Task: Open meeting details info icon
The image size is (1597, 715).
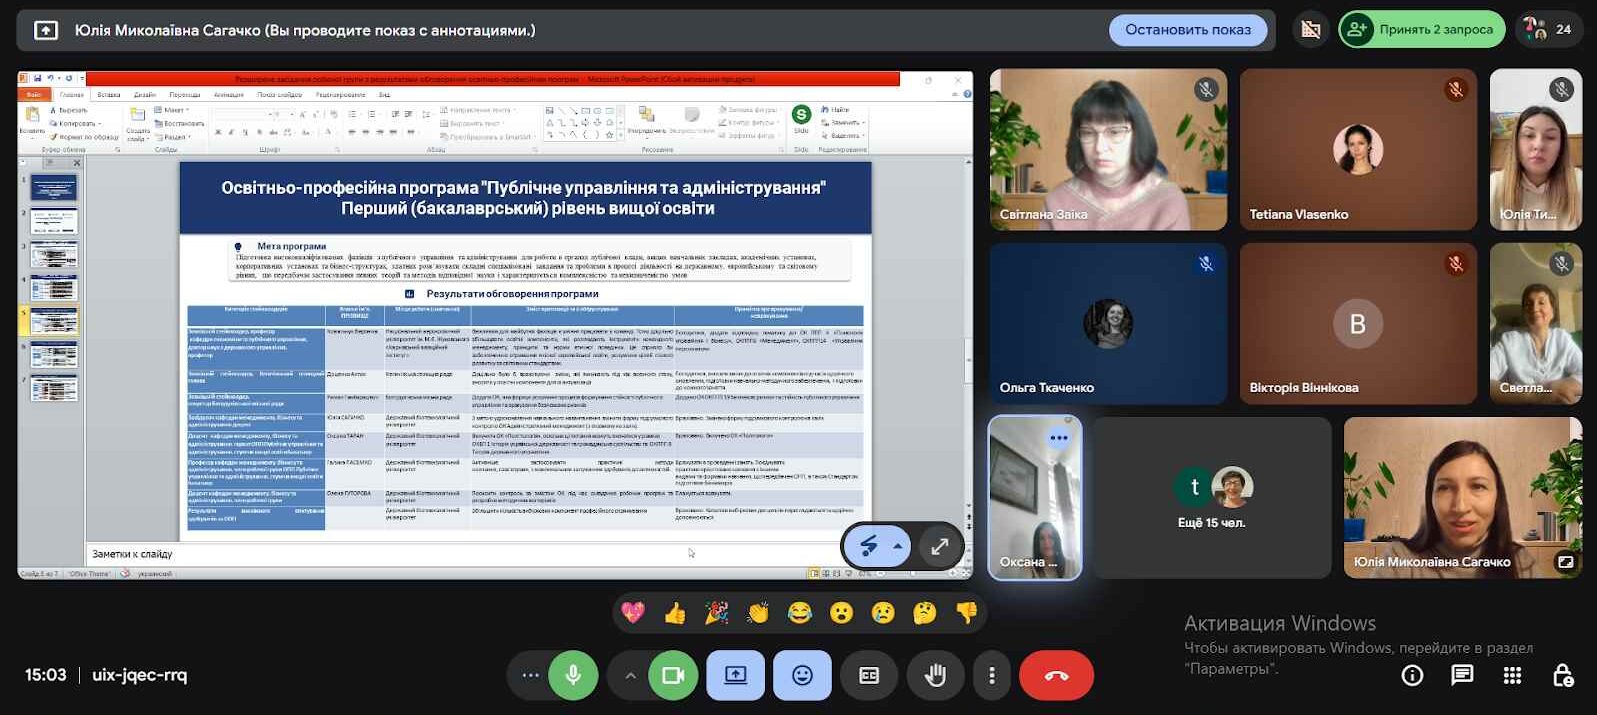Action: point(1412,676)
